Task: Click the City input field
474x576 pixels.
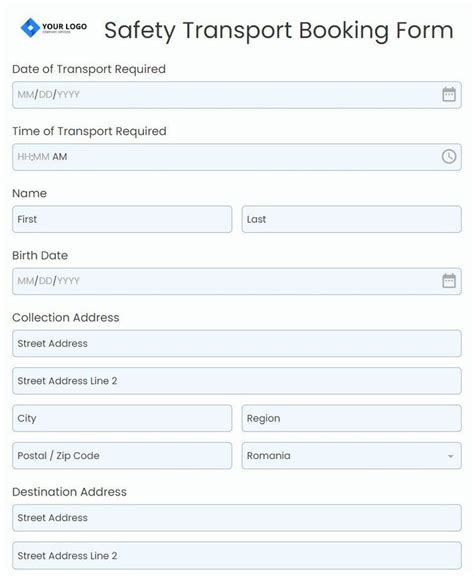Action: pos(122,418)
